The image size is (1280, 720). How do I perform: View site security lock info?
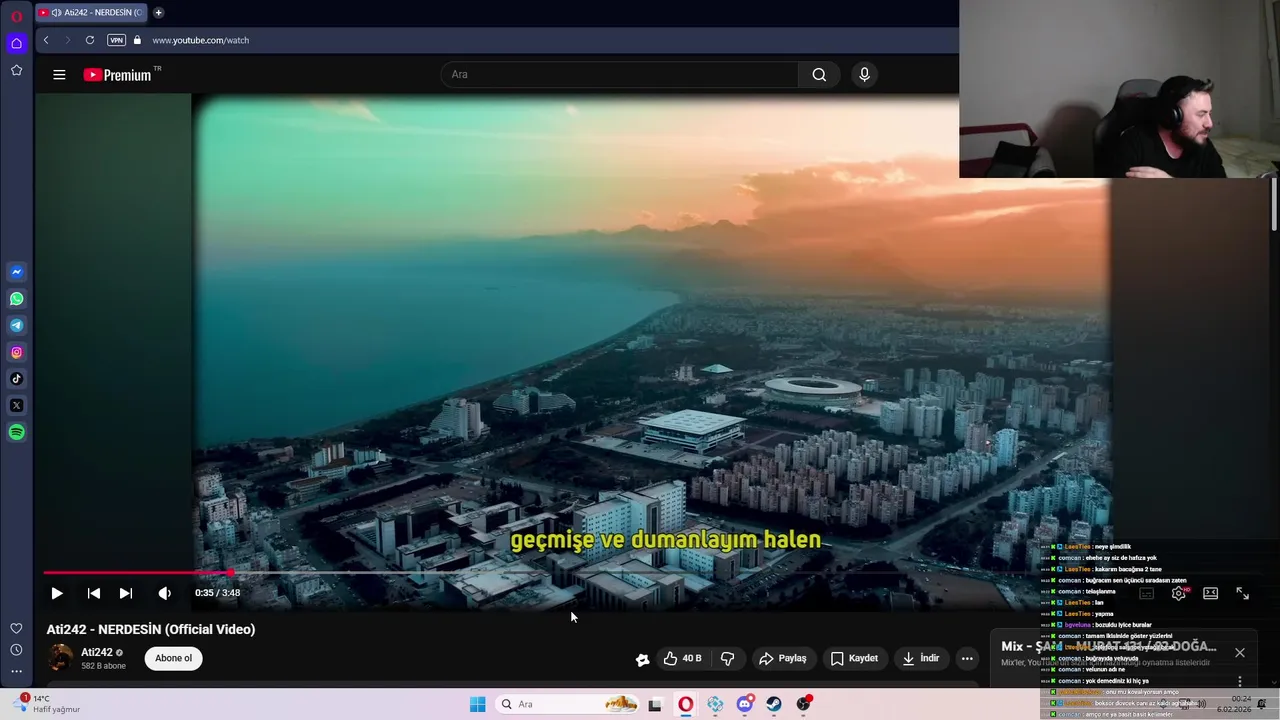pyautogui.click(x=137, y=40)
